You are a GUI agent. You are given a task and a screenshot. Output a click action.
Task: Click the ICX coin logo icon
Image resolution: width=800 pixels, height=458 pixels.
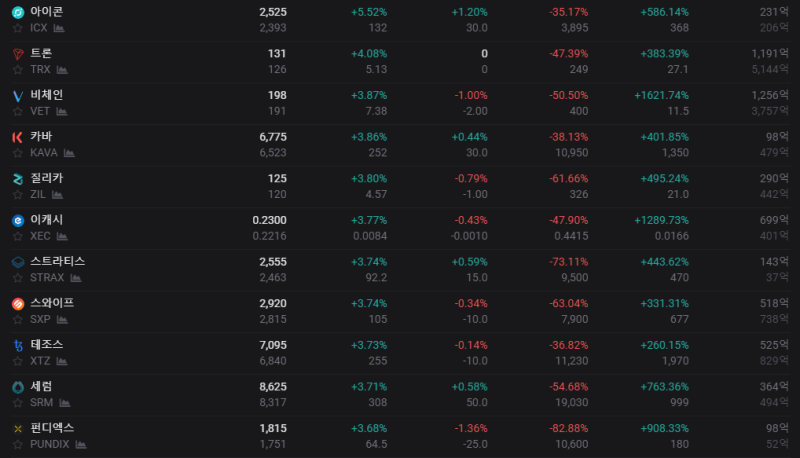click(18, 12)
